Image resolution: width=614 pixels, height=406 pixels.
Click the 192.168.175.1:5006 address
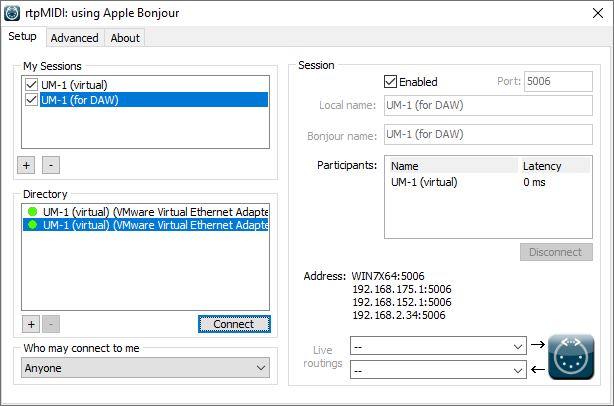(x=402, y=289)
